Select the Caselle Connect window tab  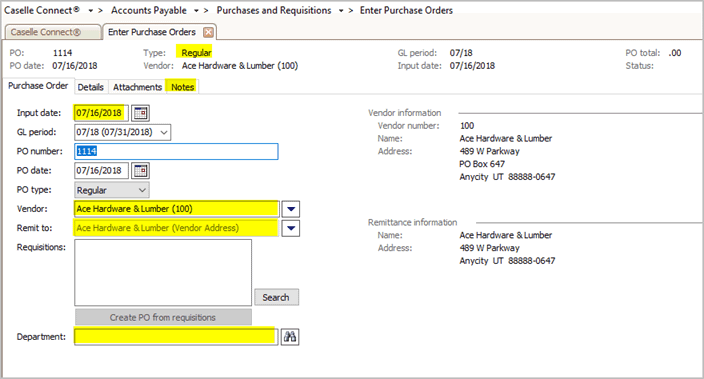(x=53, y=32)
